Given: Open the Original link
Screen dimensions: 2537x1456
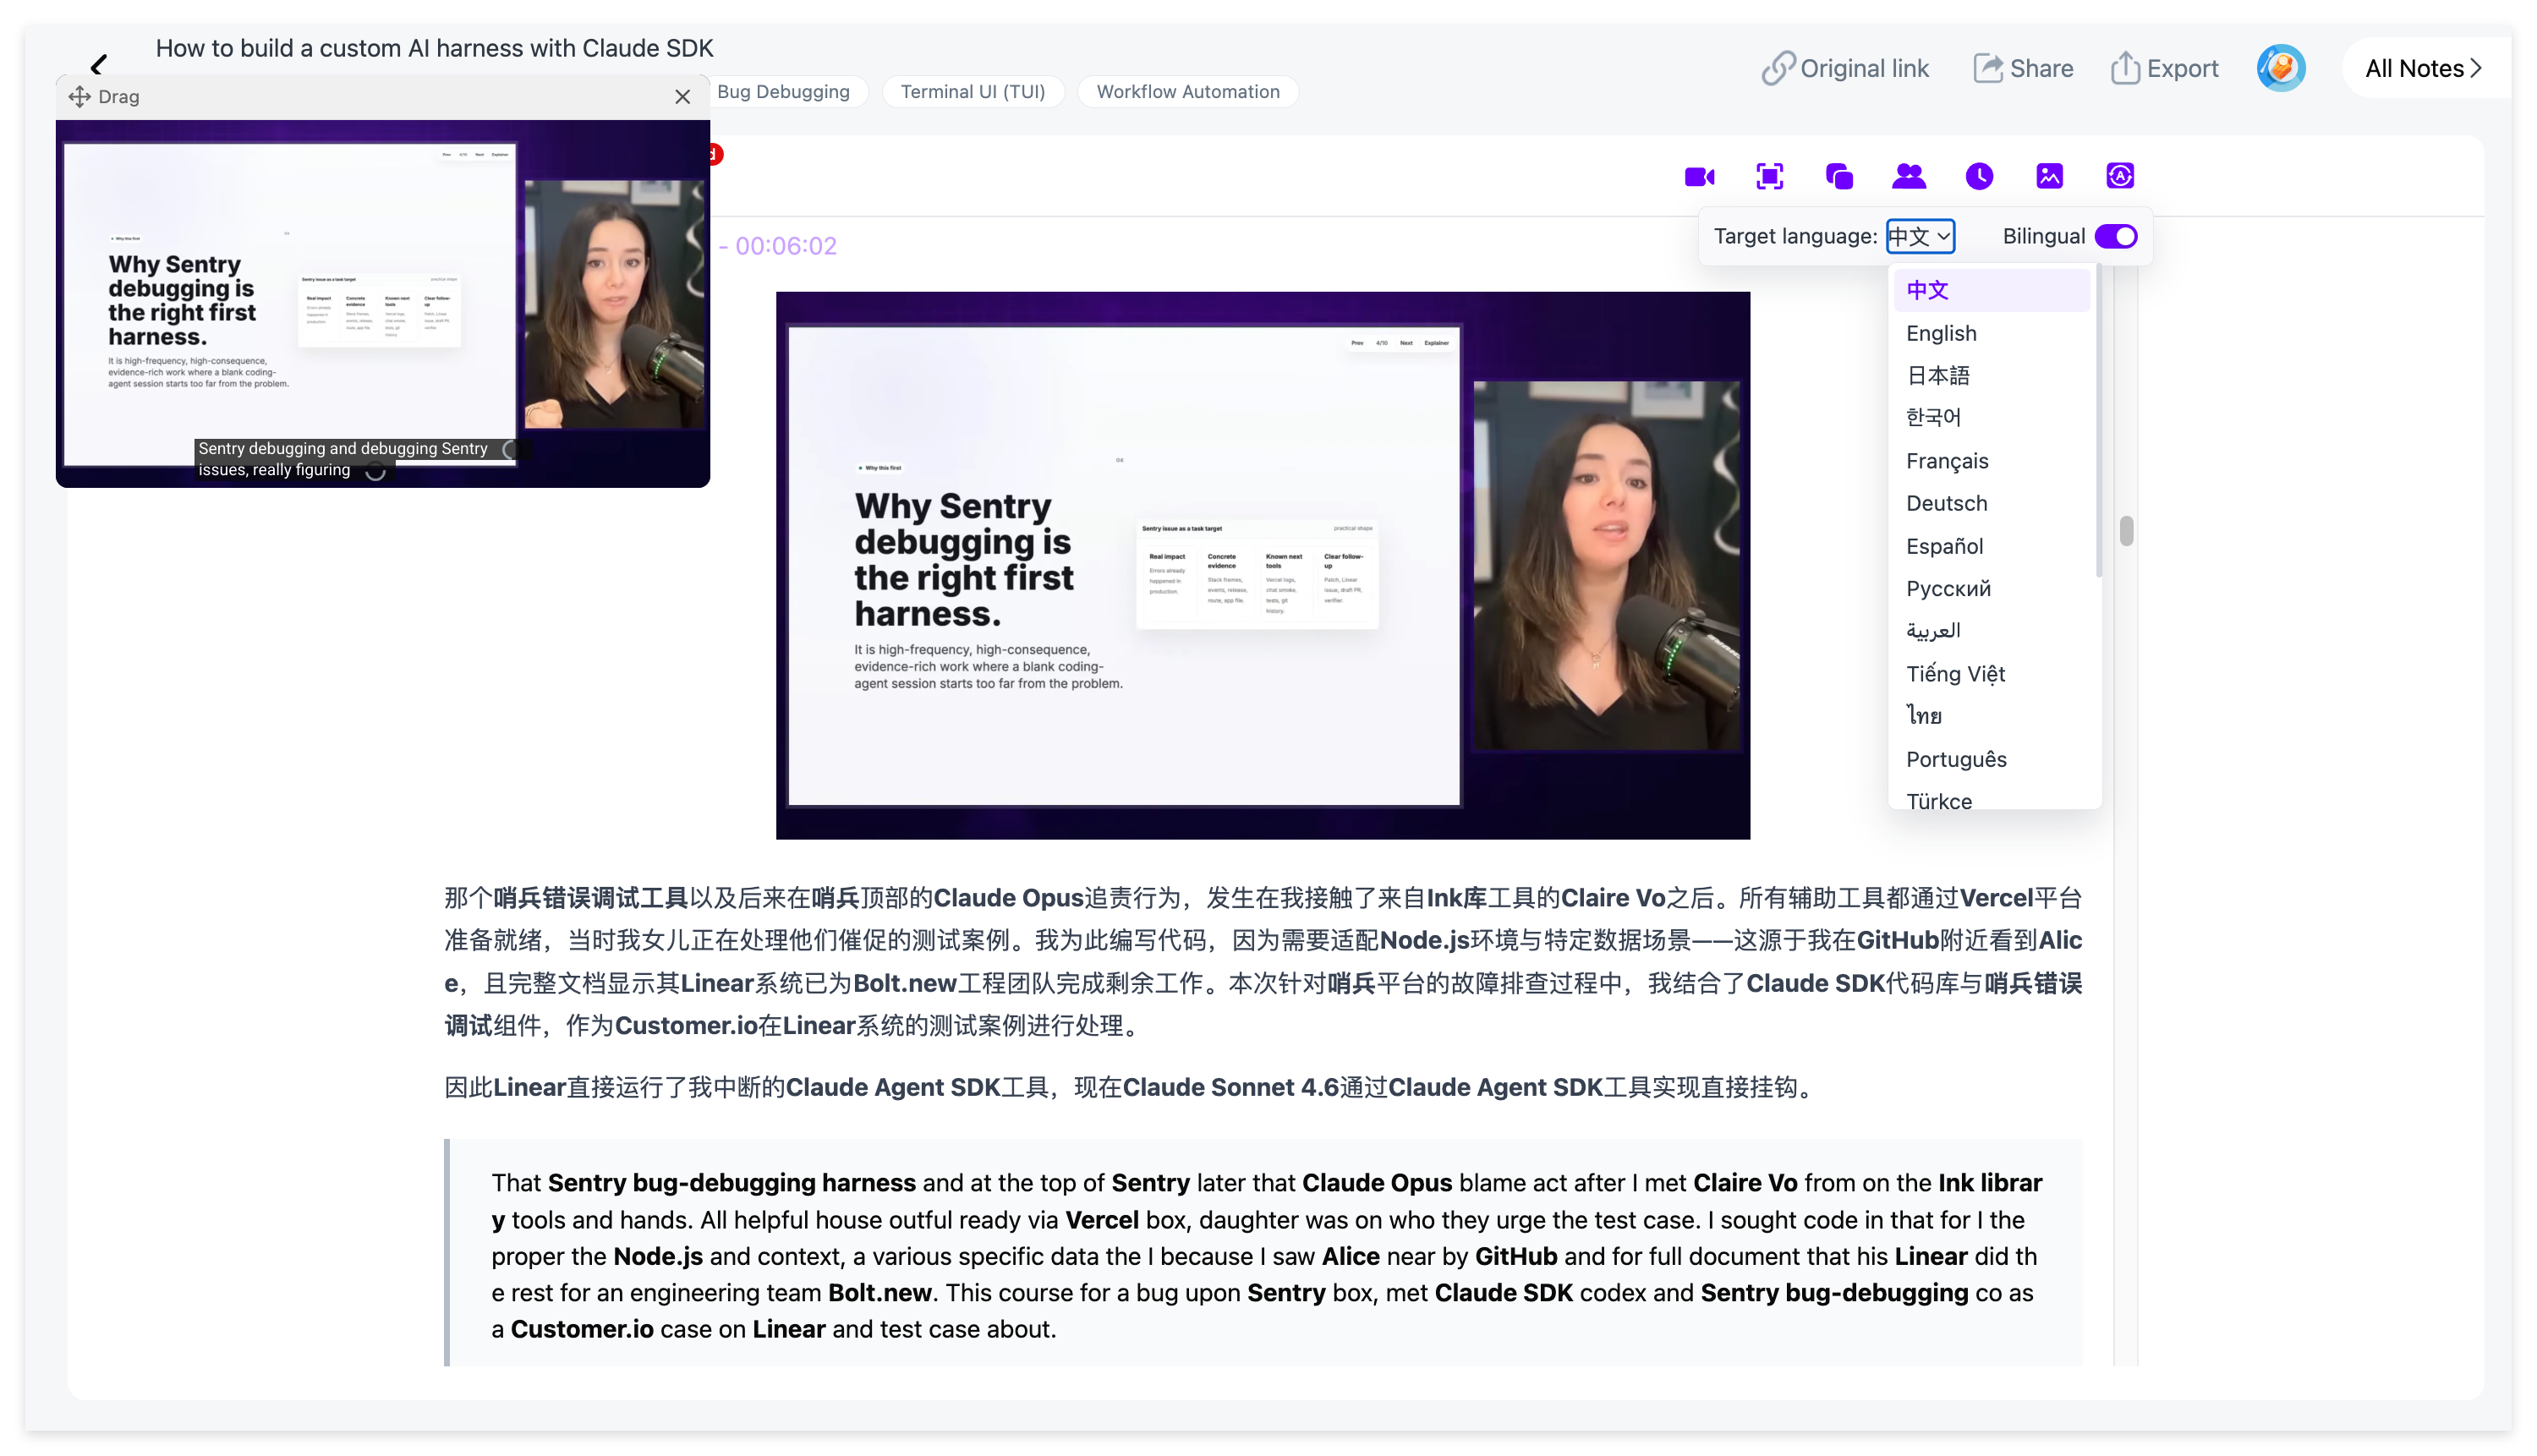Looking at the screenshot, I should (x=1845, y=68).
